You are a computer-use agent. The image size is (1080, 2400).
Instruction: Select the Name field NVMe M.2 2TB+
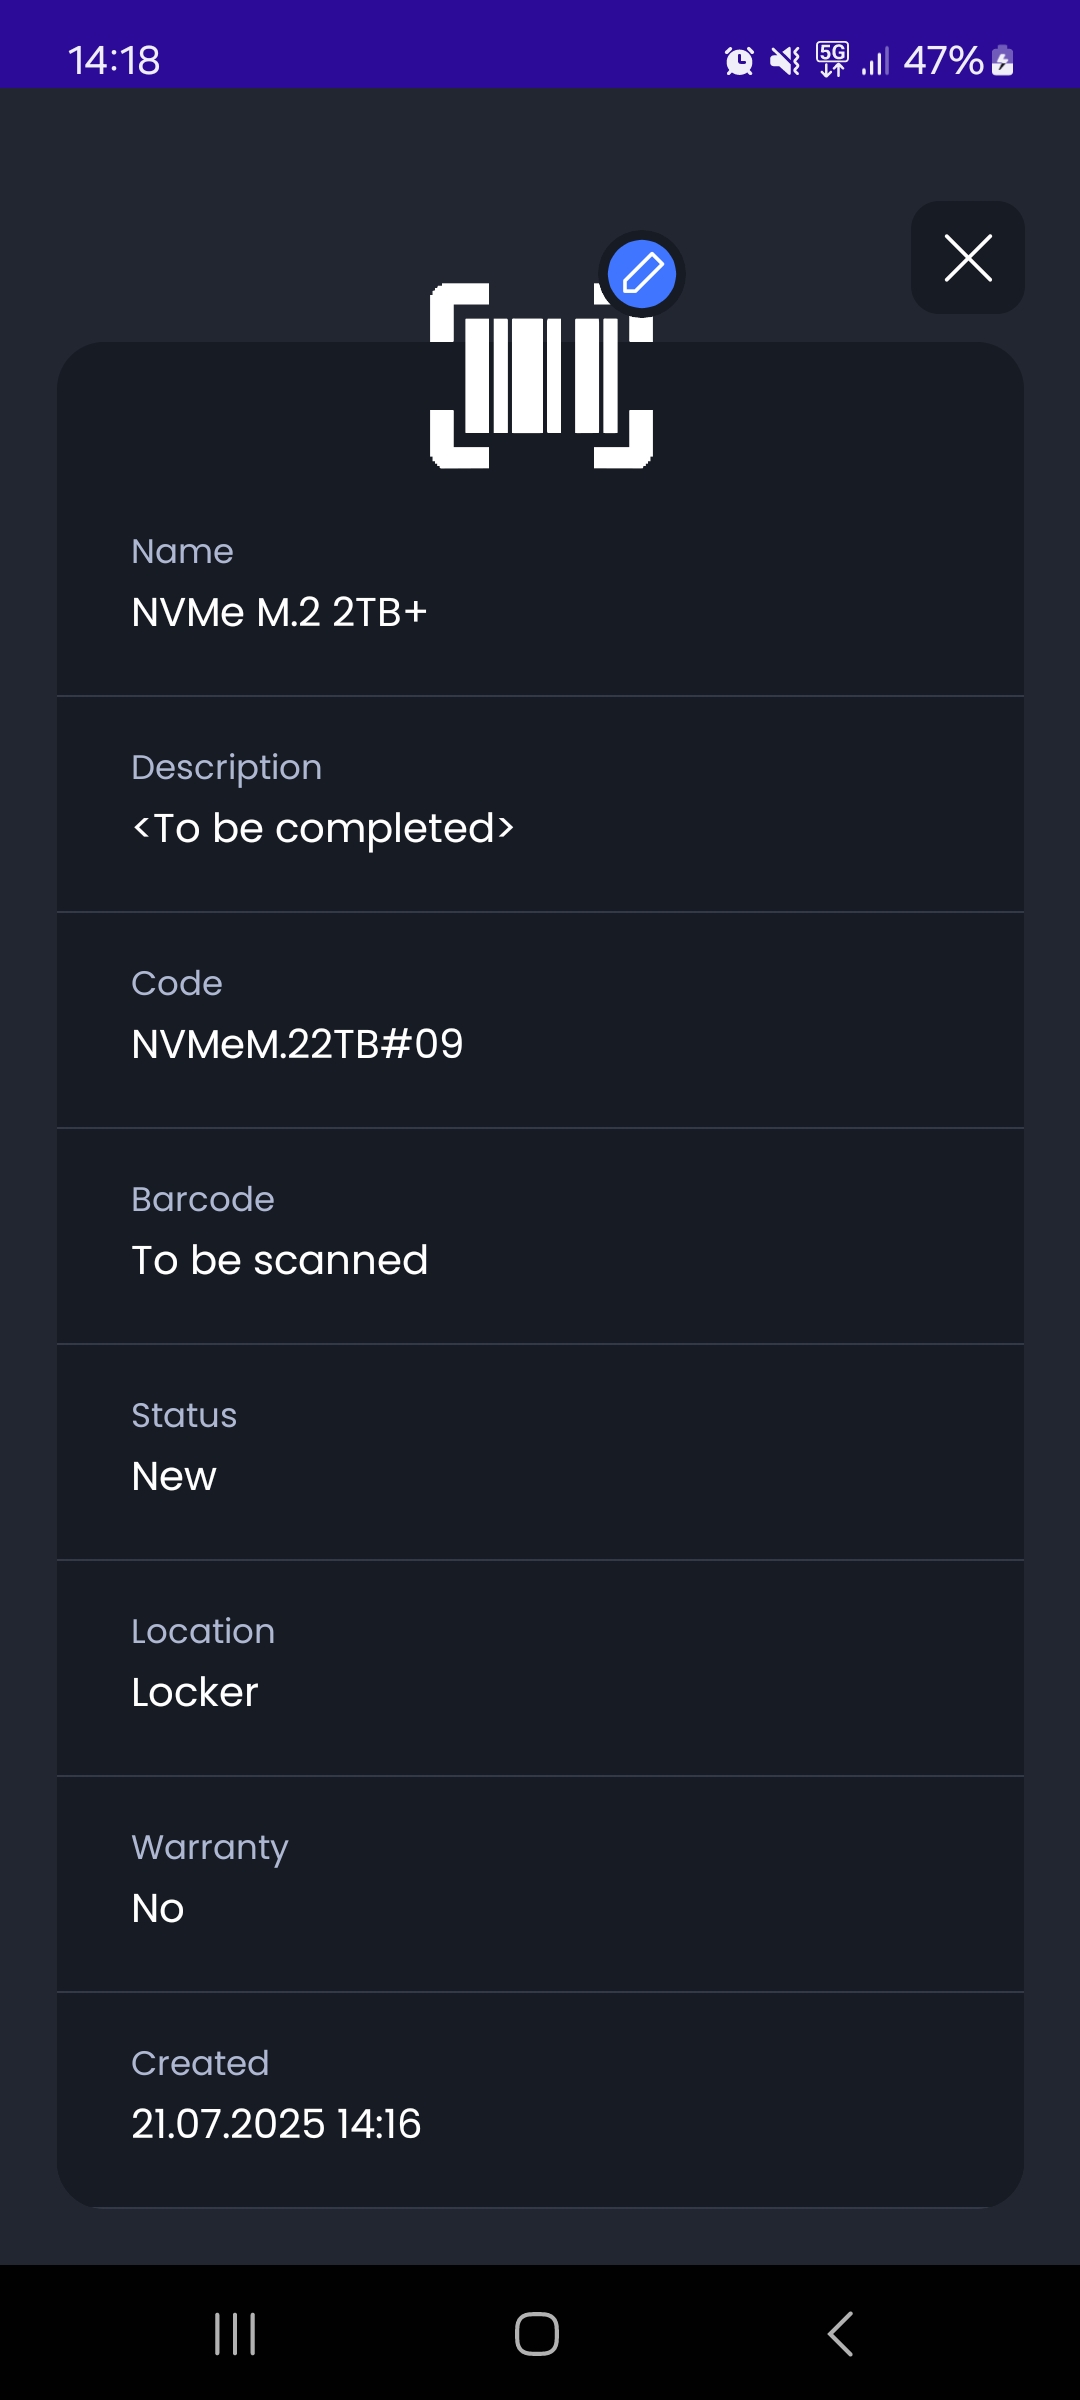tap(280, 612)
